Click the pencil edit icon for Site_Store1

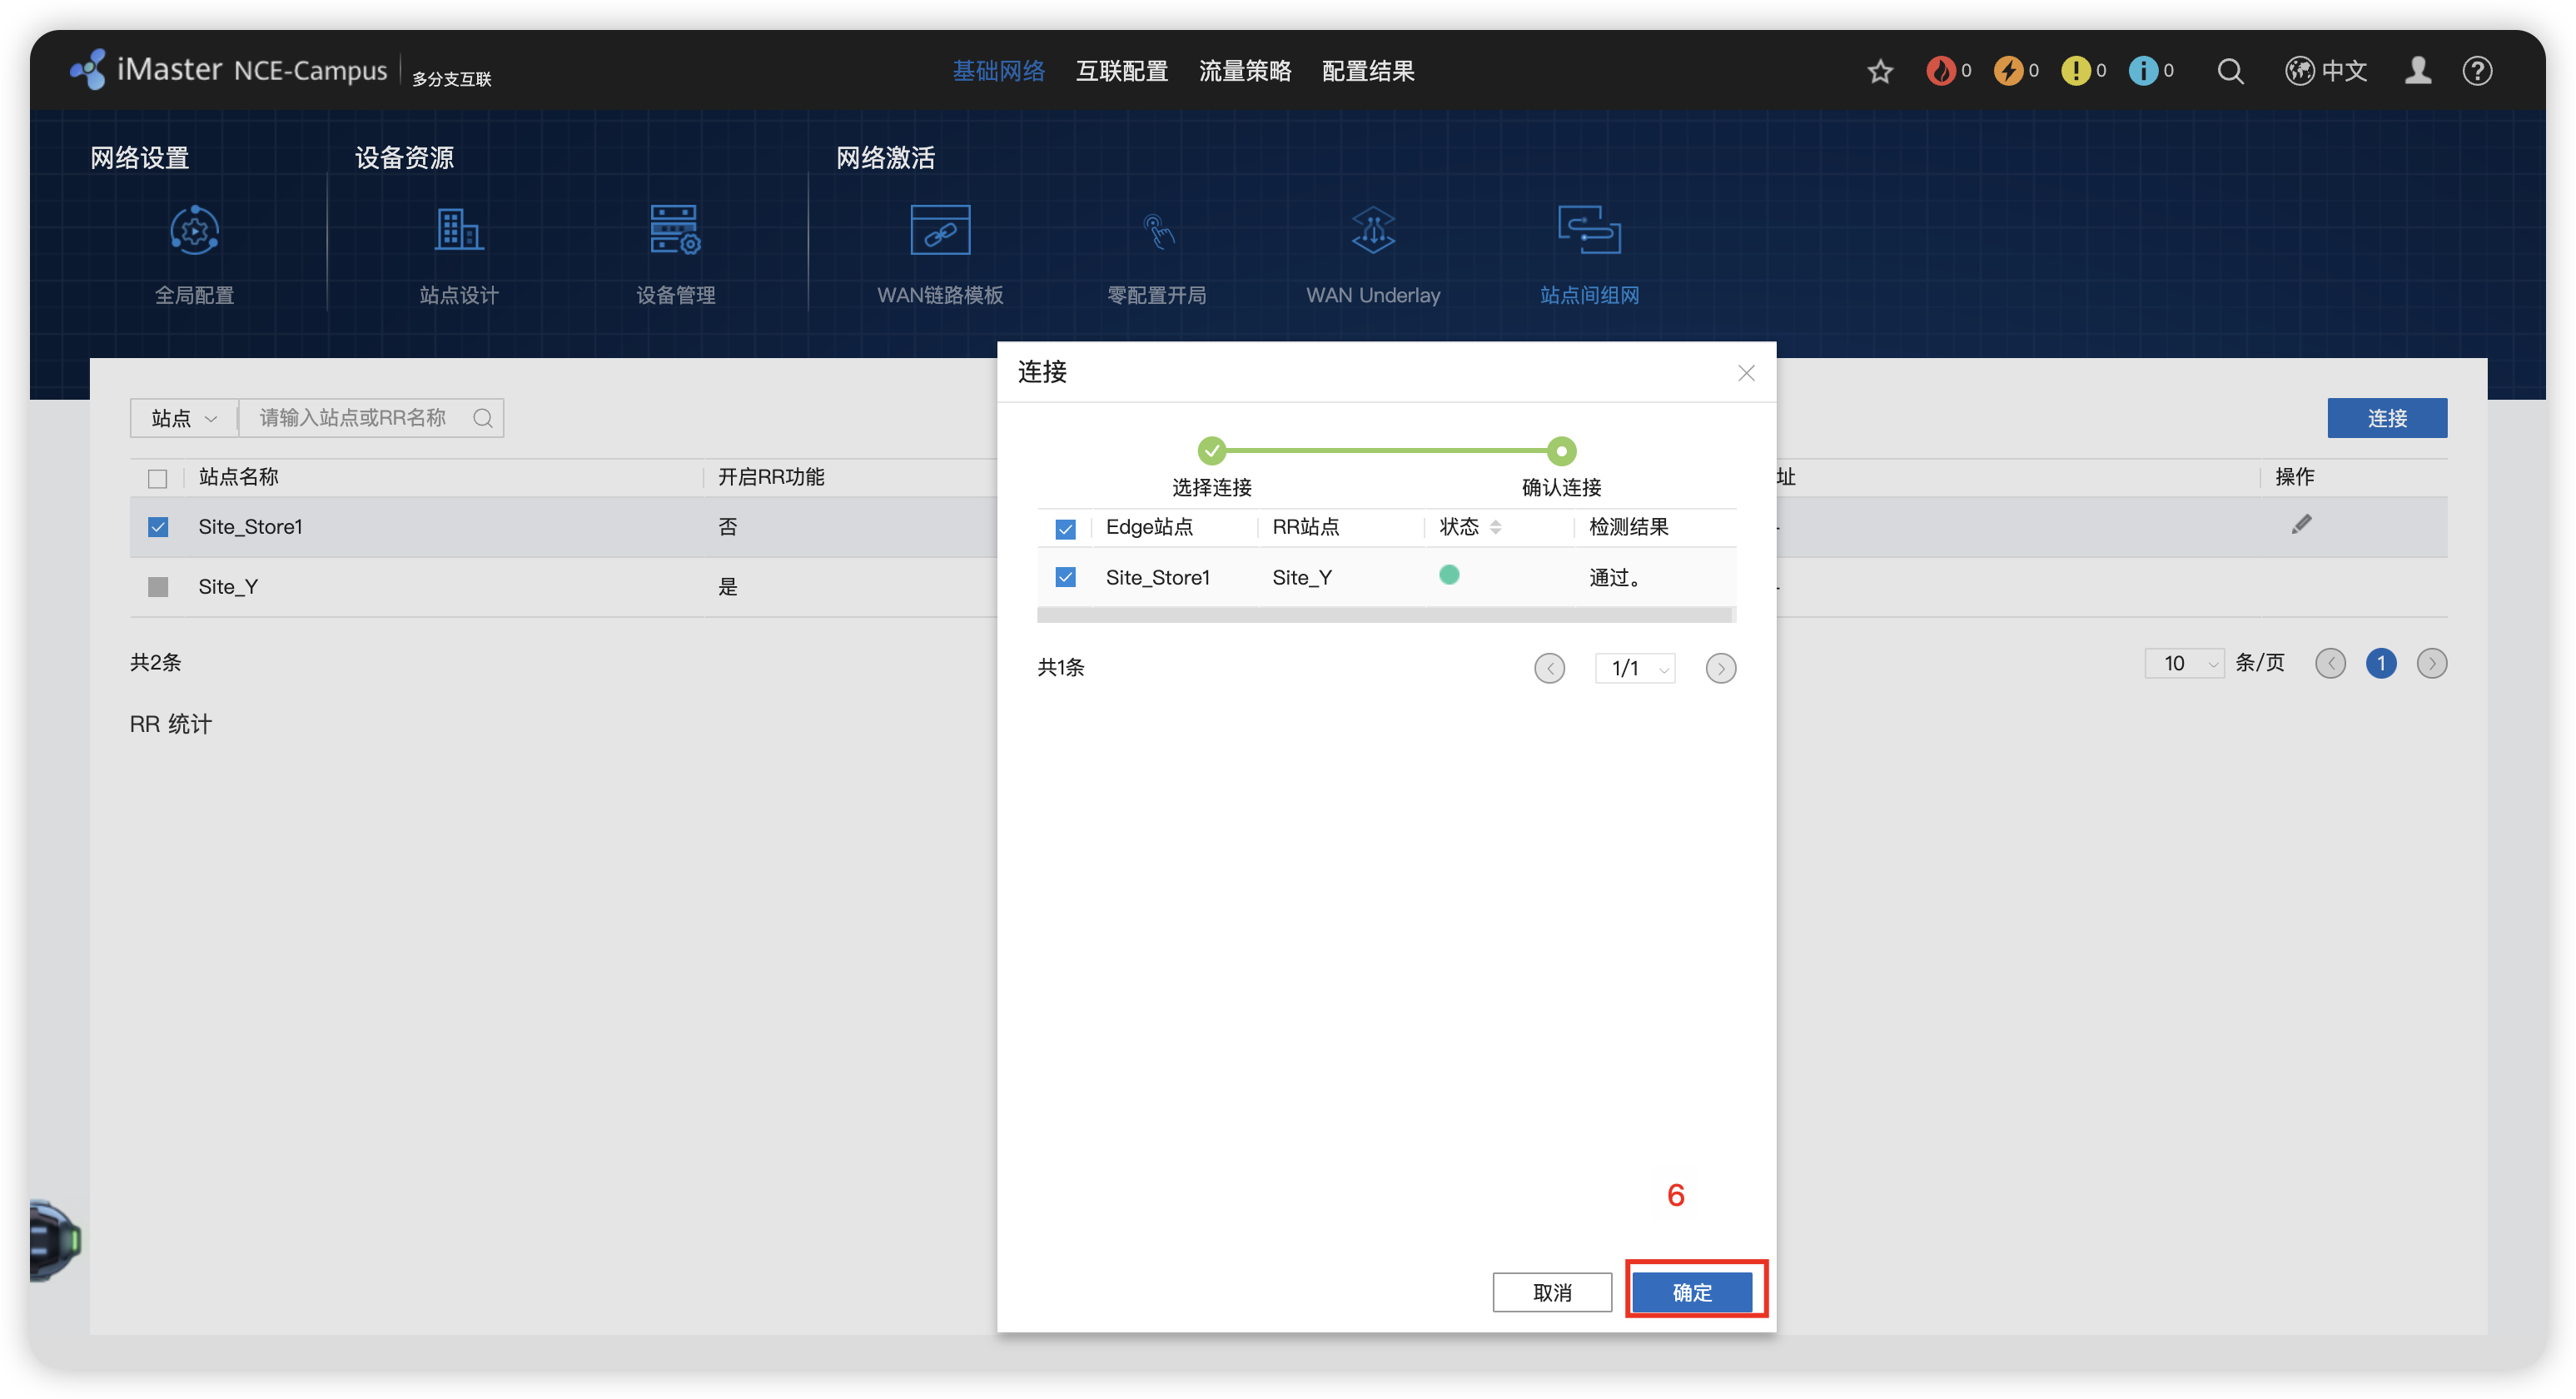tap(2301, 525)
